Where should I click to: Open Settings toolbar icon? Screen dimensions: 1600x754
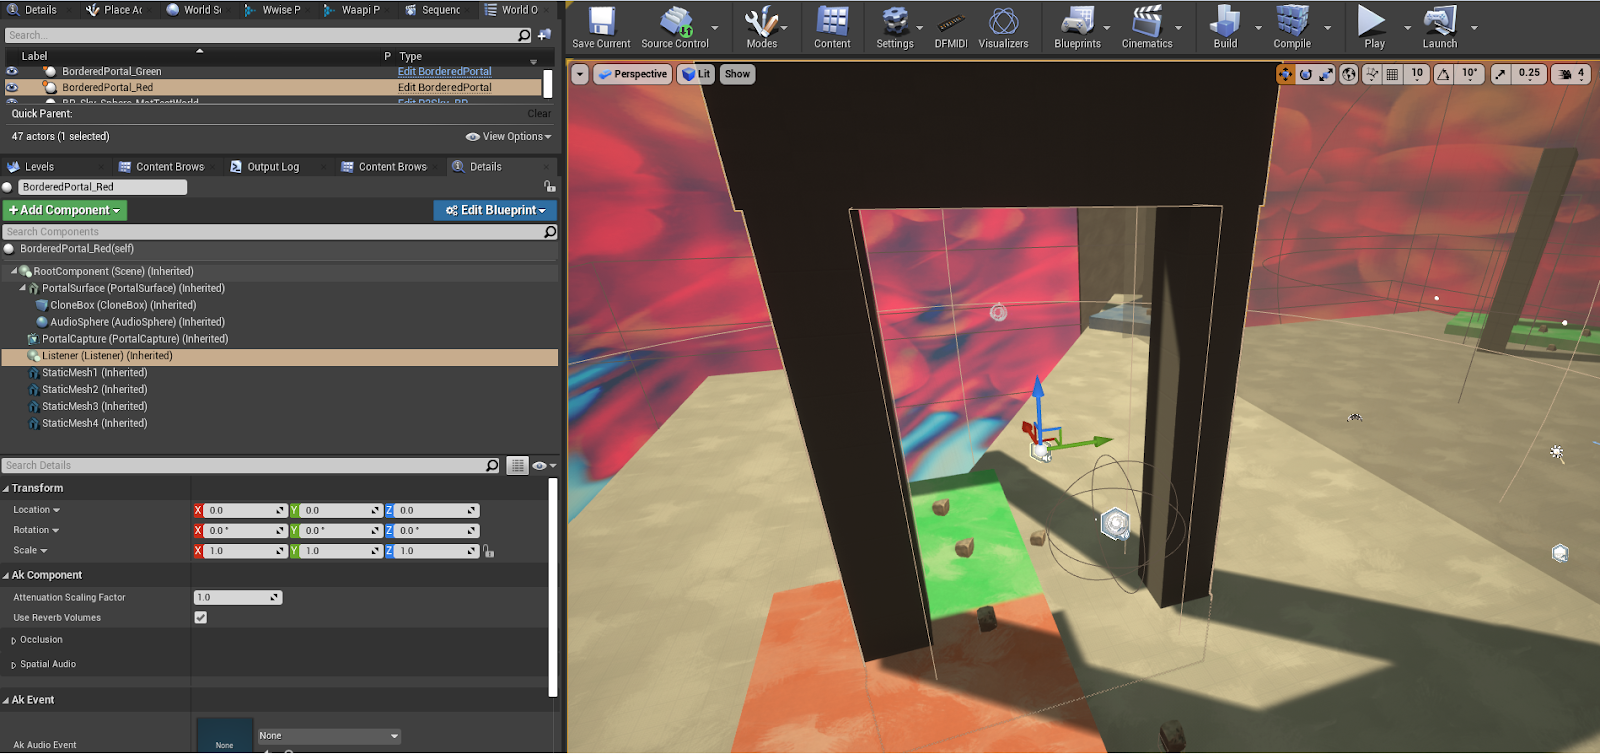point(895,27)
